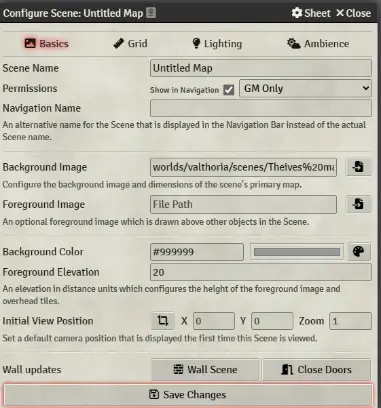Open the Background Image file picker

pyautogui.click(x=358, y=167)
